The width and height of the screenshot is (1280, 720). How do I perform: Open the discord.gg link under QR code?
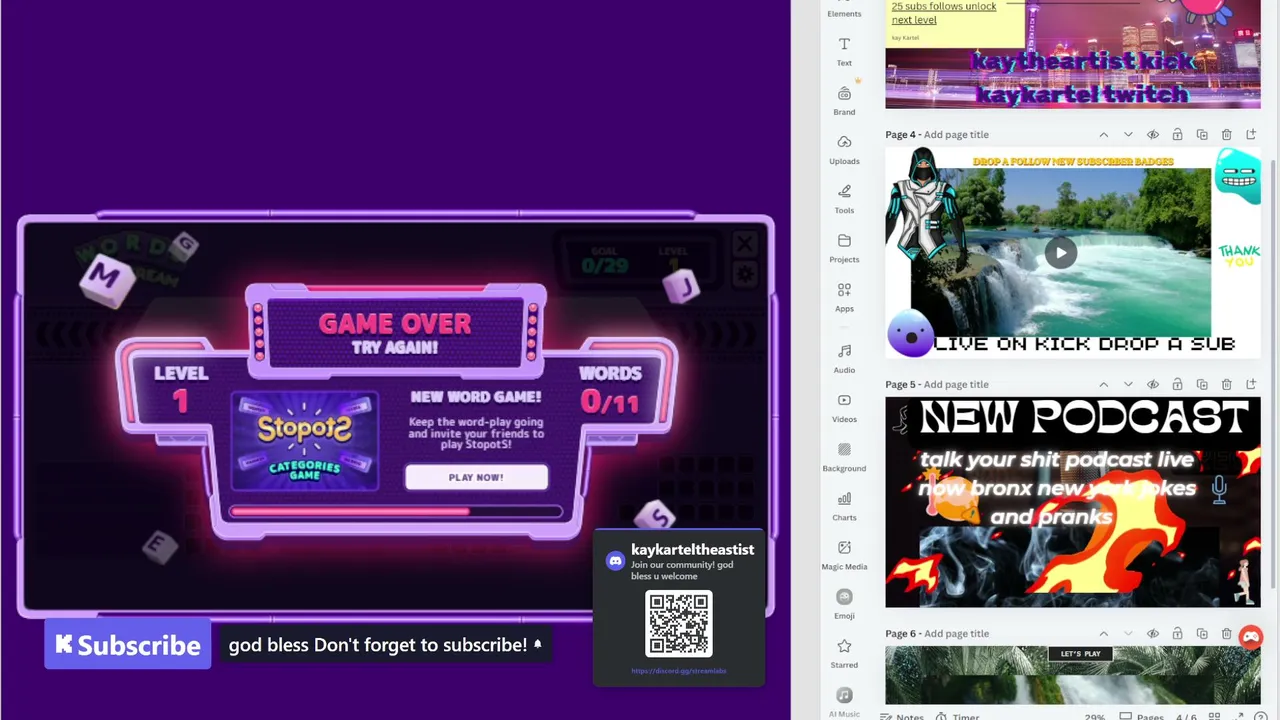point(679,671)
